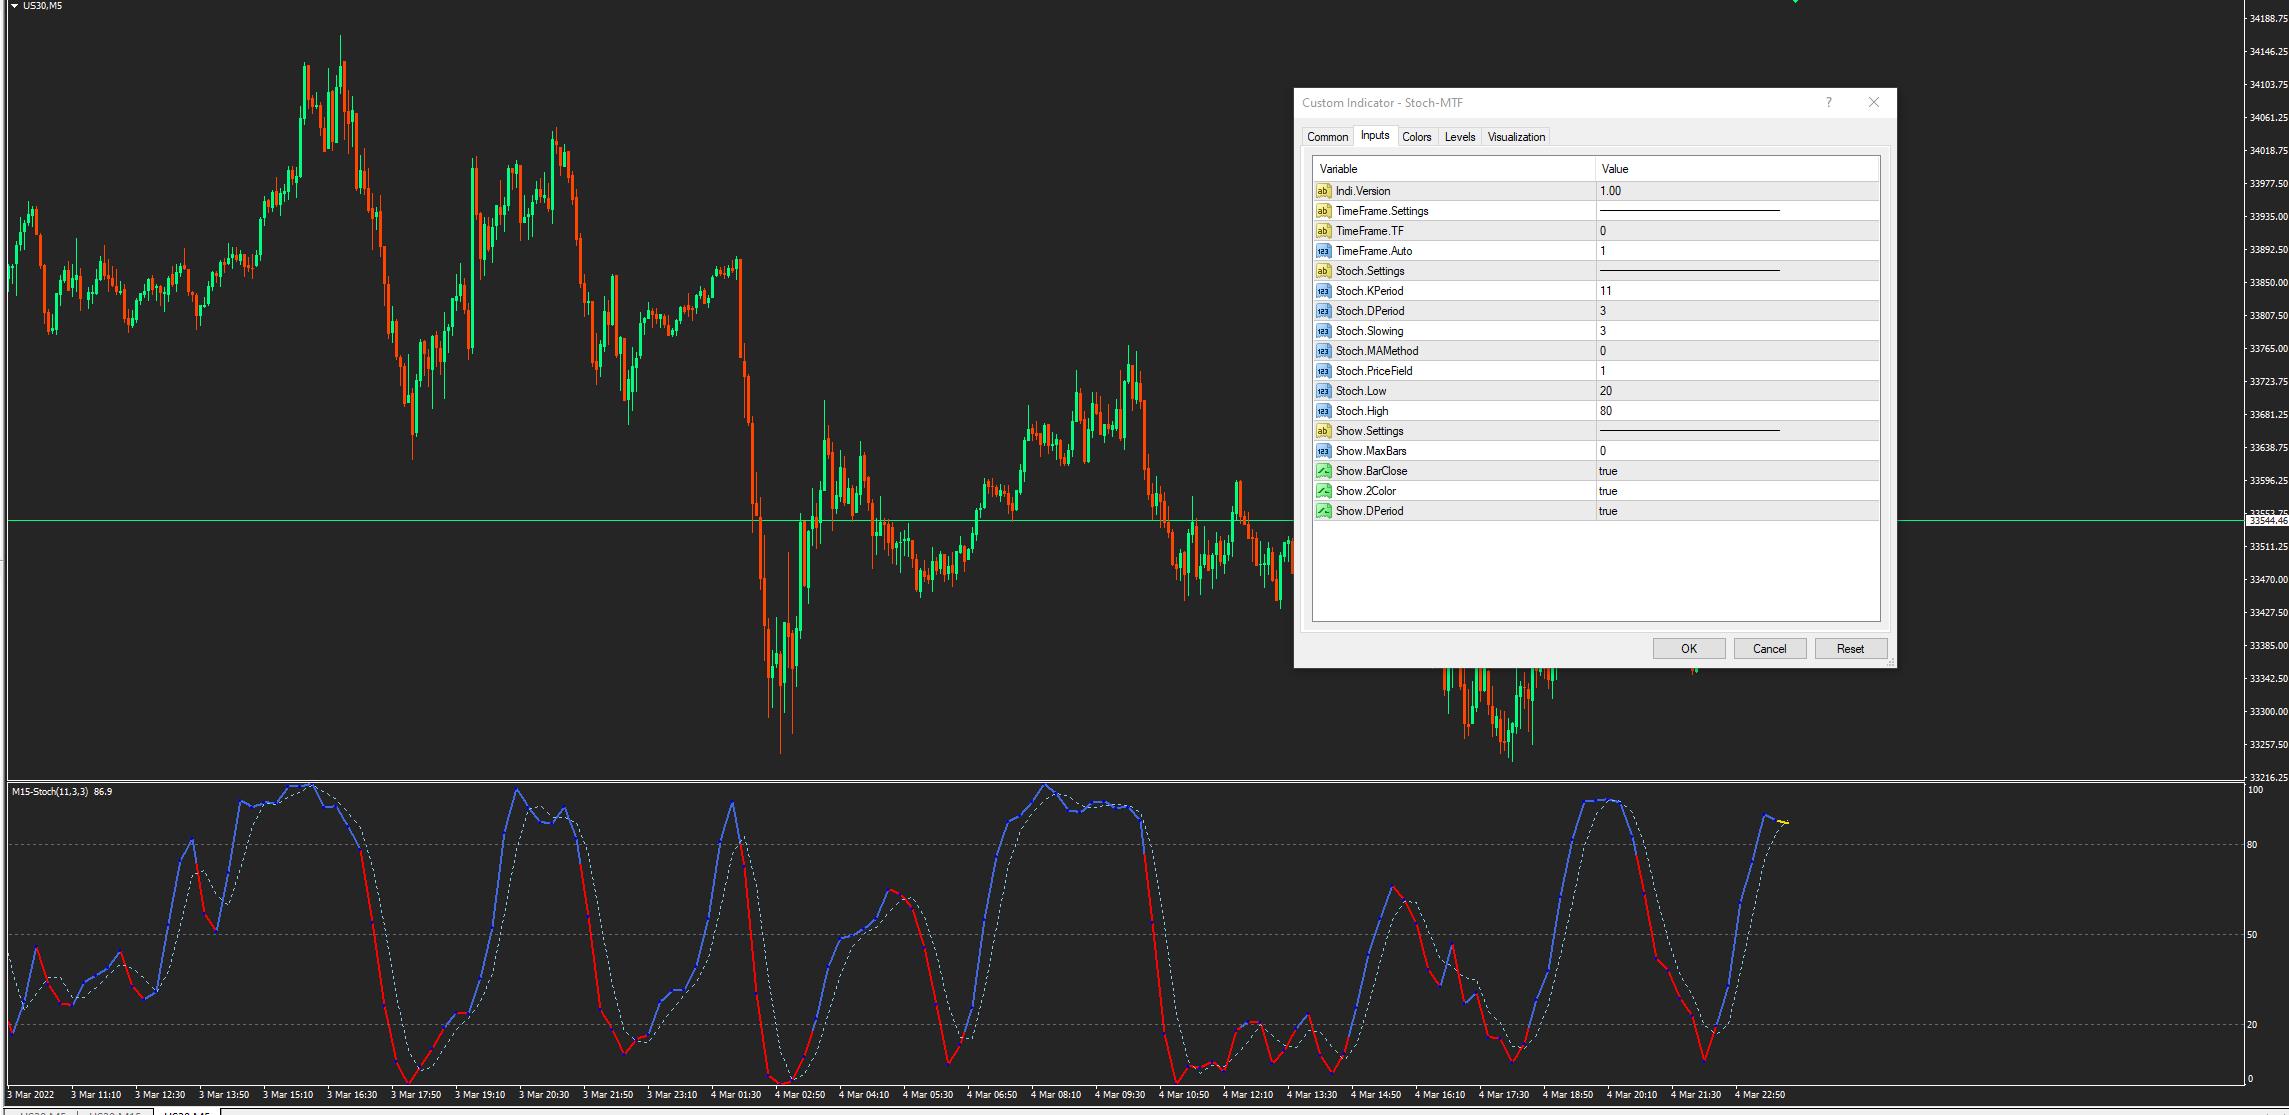Toggle the Show.2Color true value
This screenshot has width=2289, height=1115.
click(1608, 491)
